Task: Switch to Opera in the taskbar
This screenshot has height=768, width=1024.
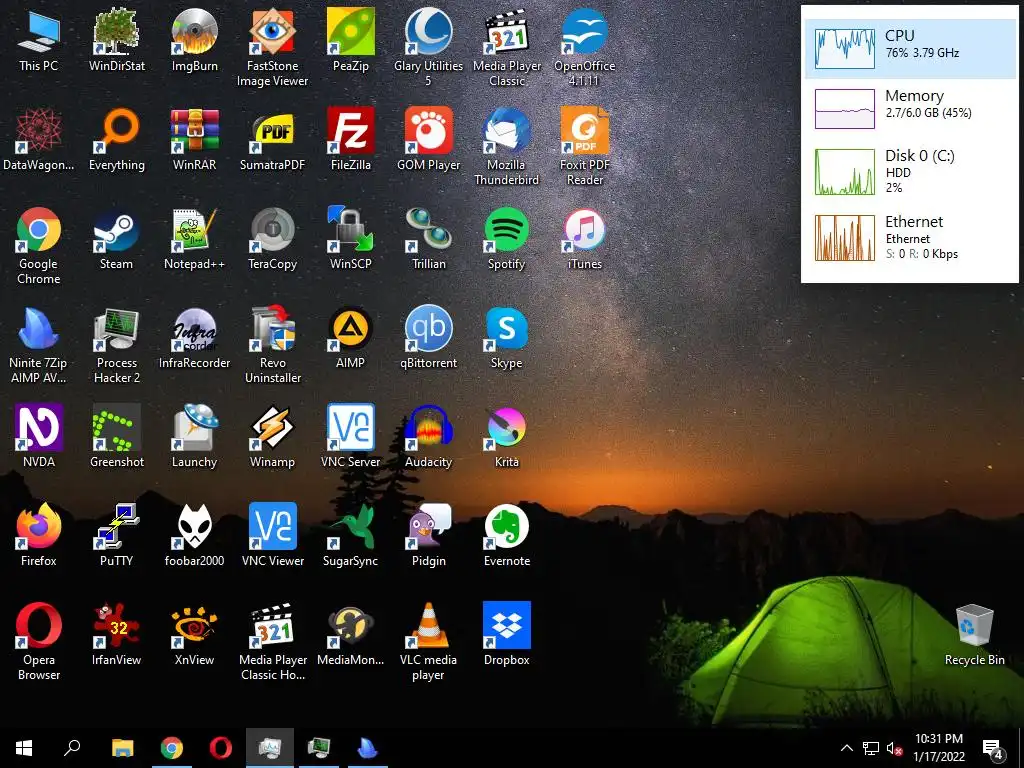Action: coord(221,748)
